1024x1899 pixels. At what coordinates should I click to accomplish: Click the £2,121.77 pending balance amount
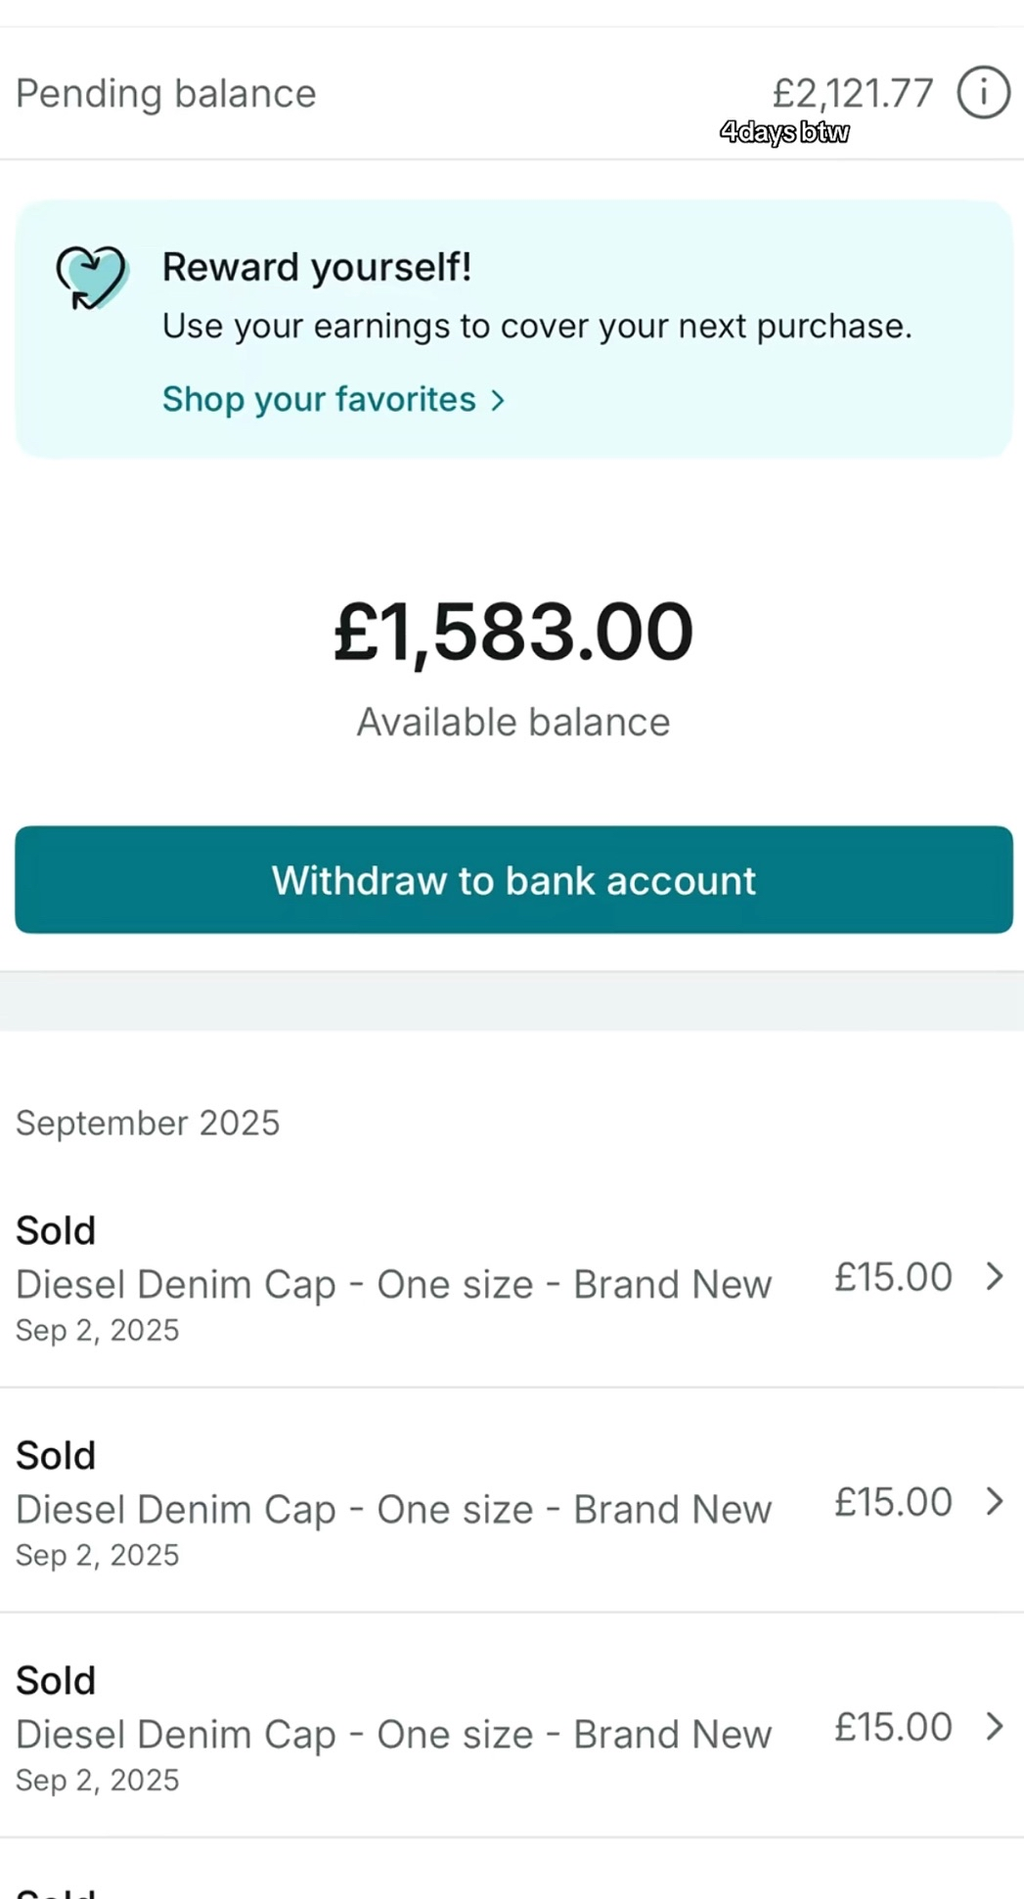click(852, 93)
